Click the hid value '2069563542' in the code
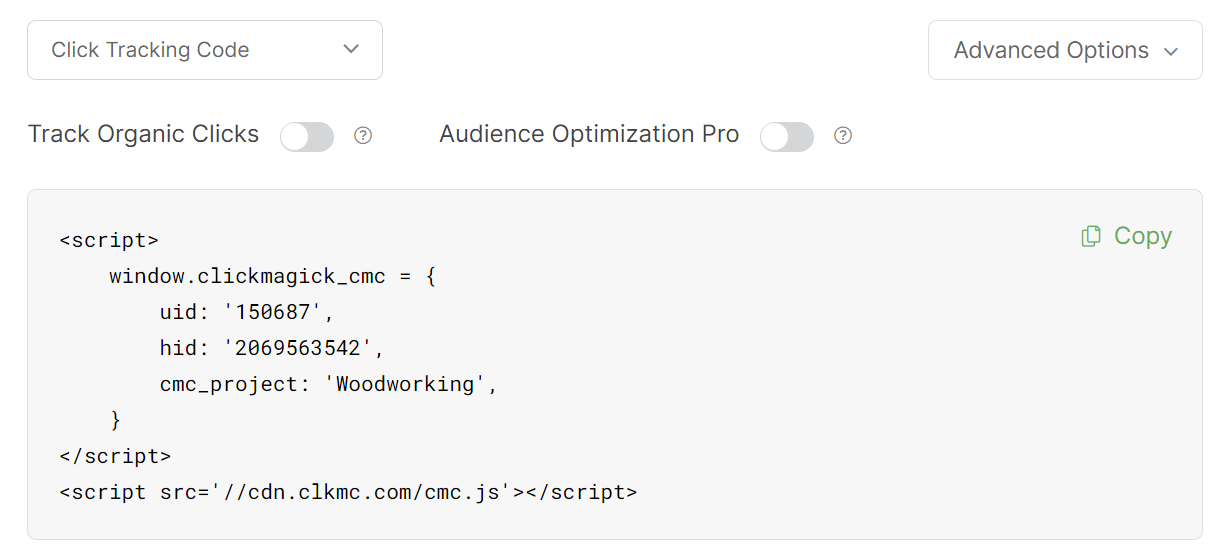Screen dimensions: 1221x560 (x=298, y=348)
